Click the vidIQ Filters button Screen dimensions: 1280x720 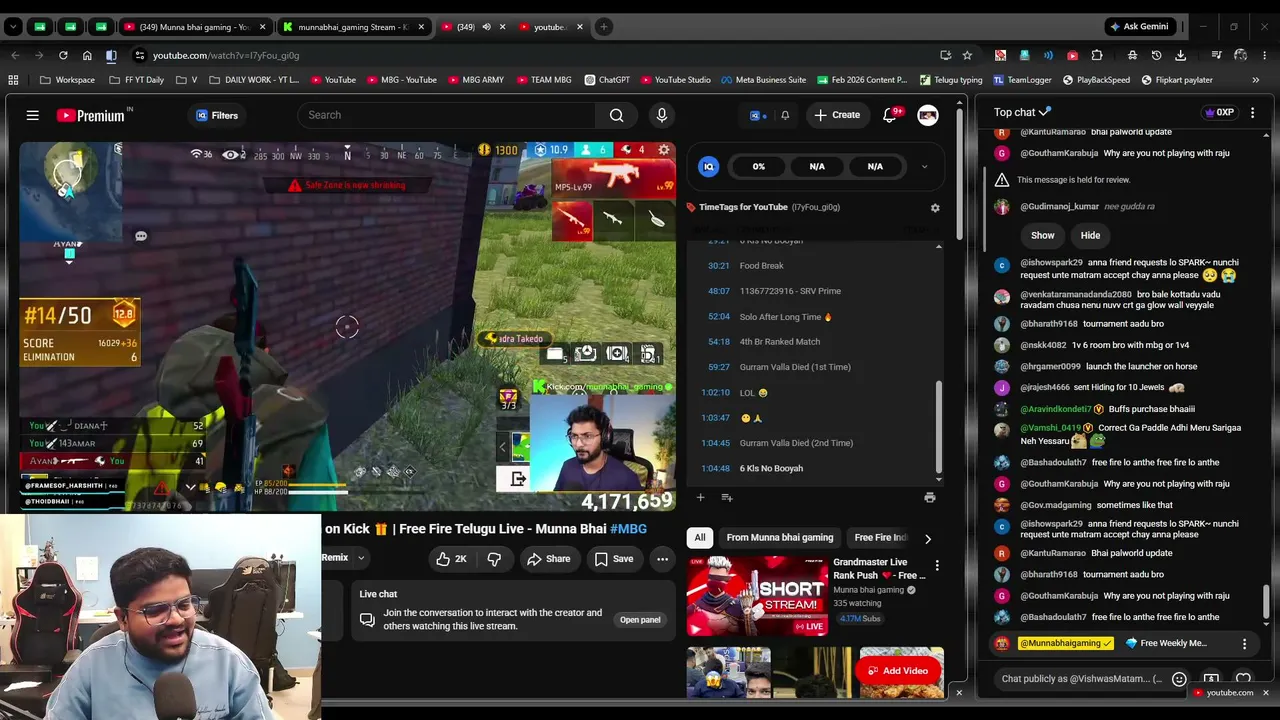point(217,115)
